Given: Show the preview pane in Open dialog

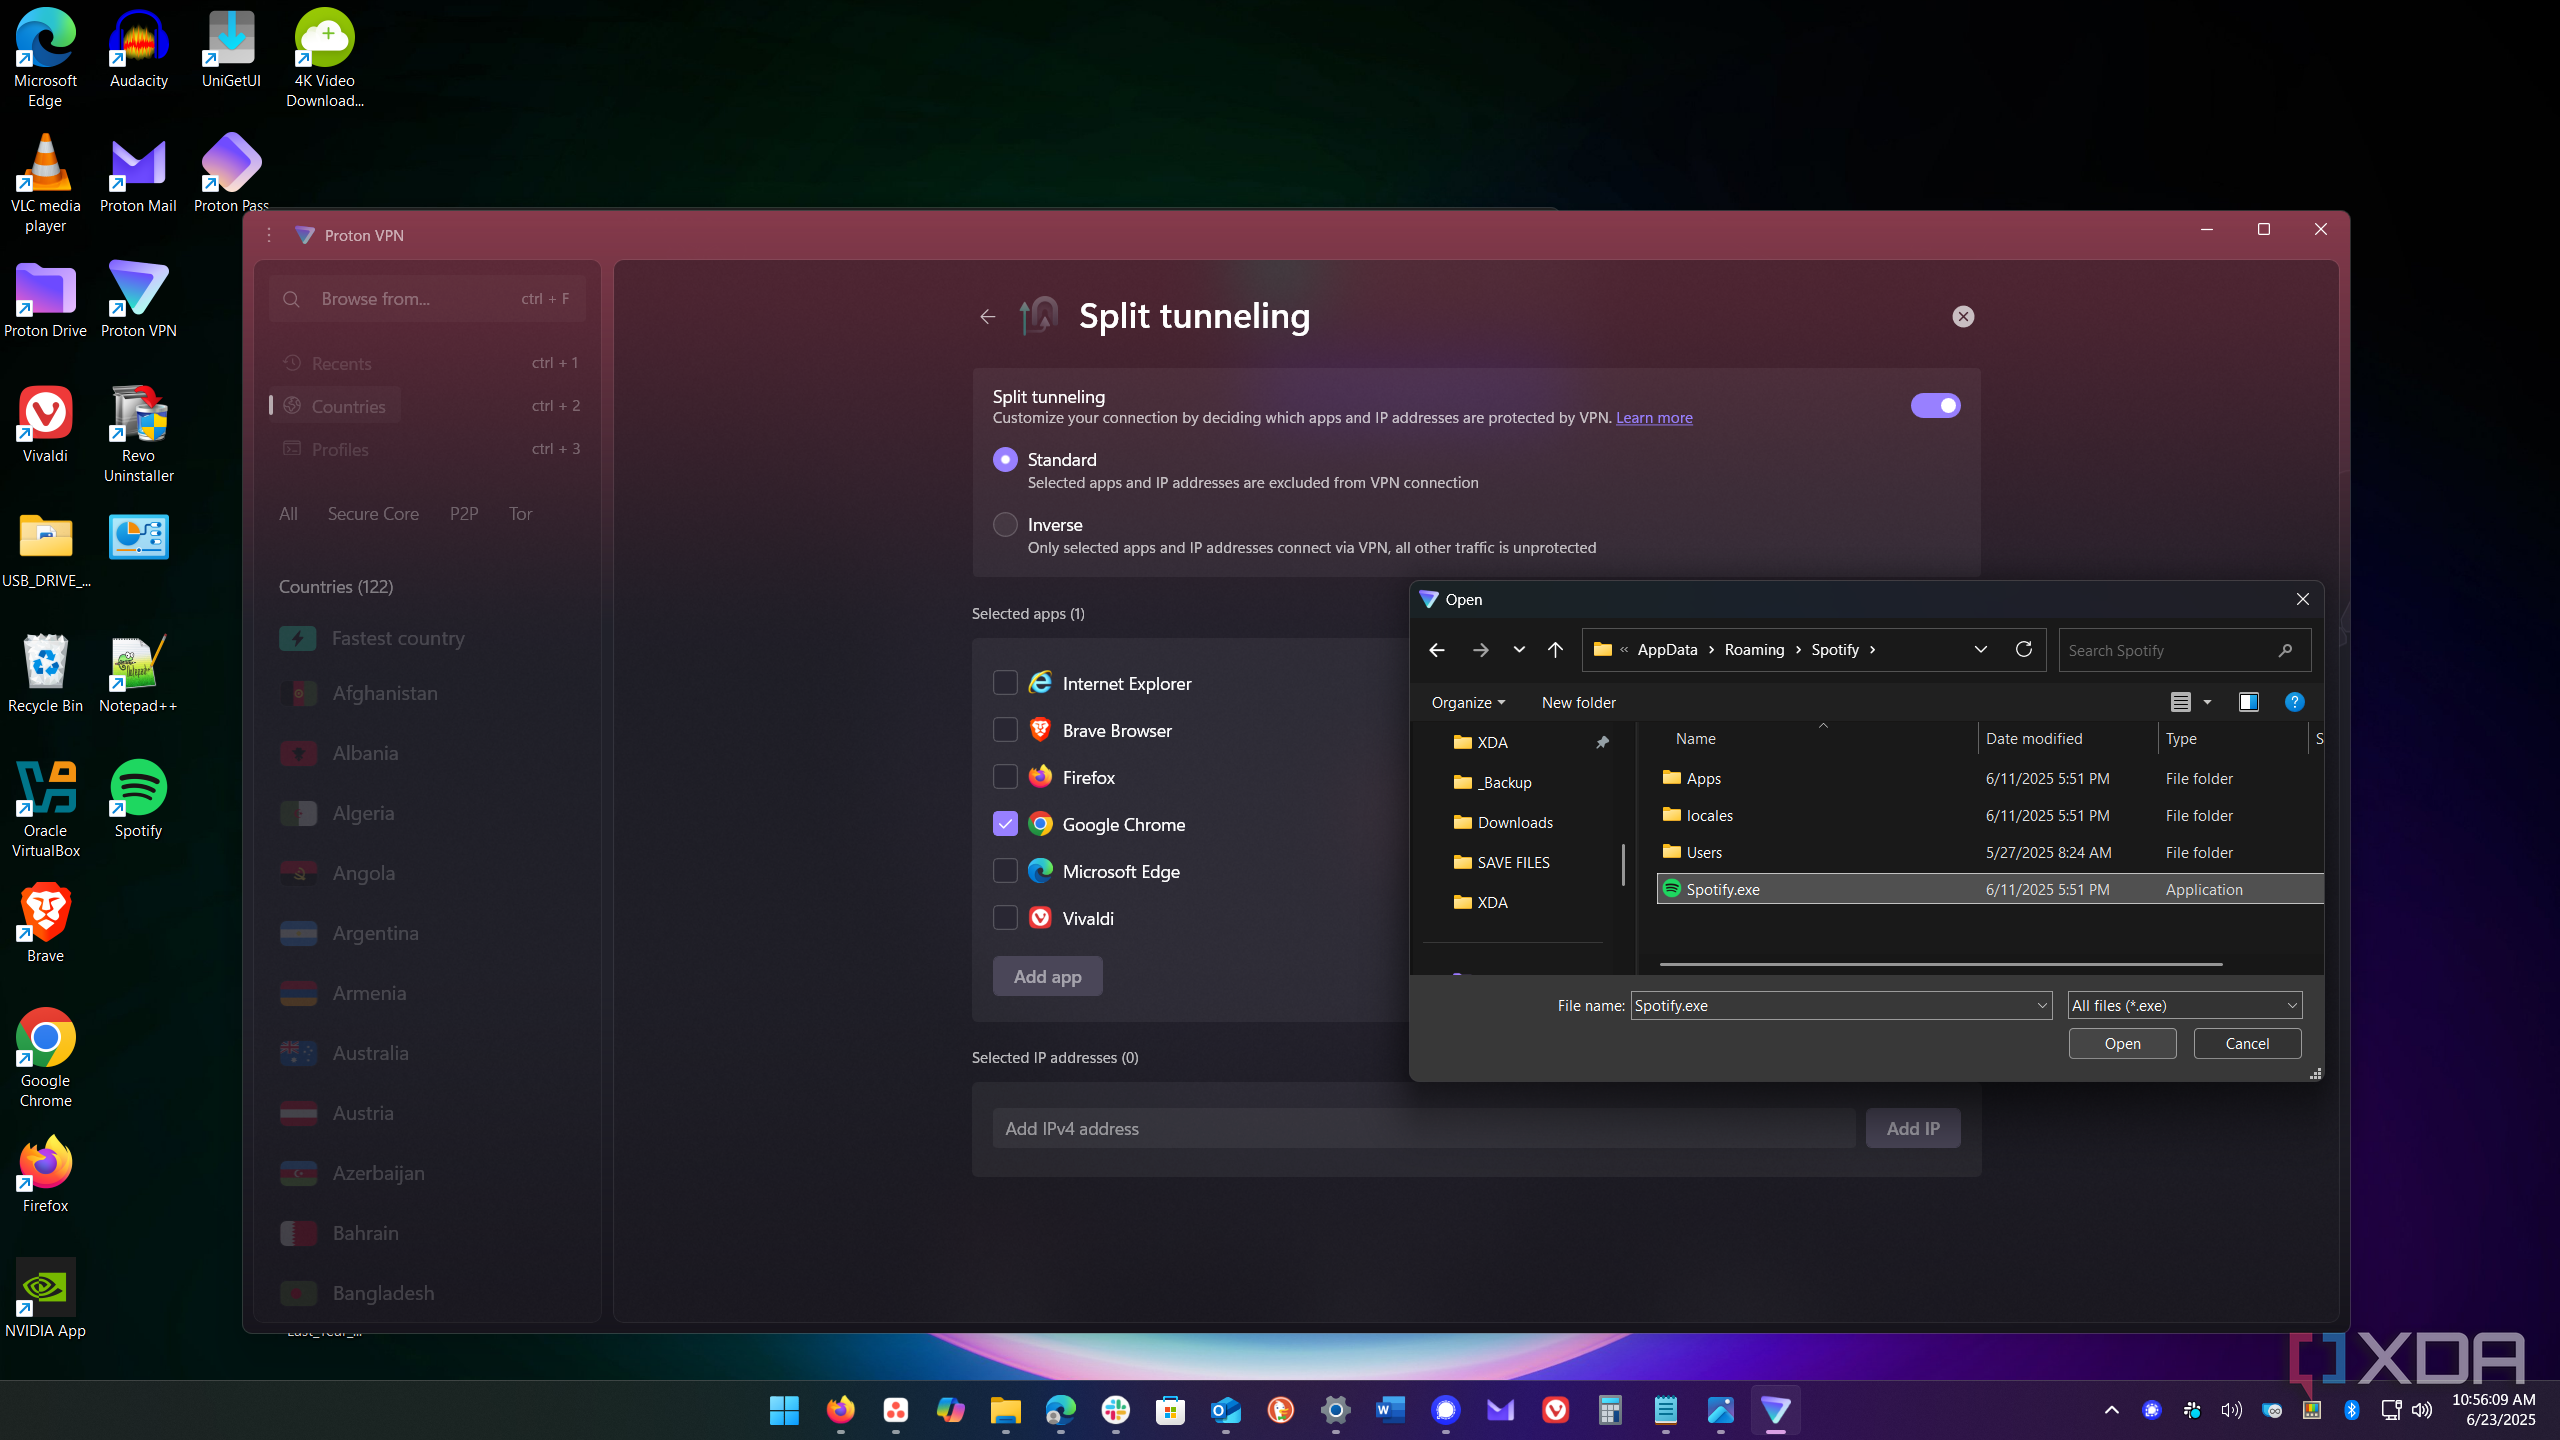Looking at the screenshot, I should [2249, 702].
